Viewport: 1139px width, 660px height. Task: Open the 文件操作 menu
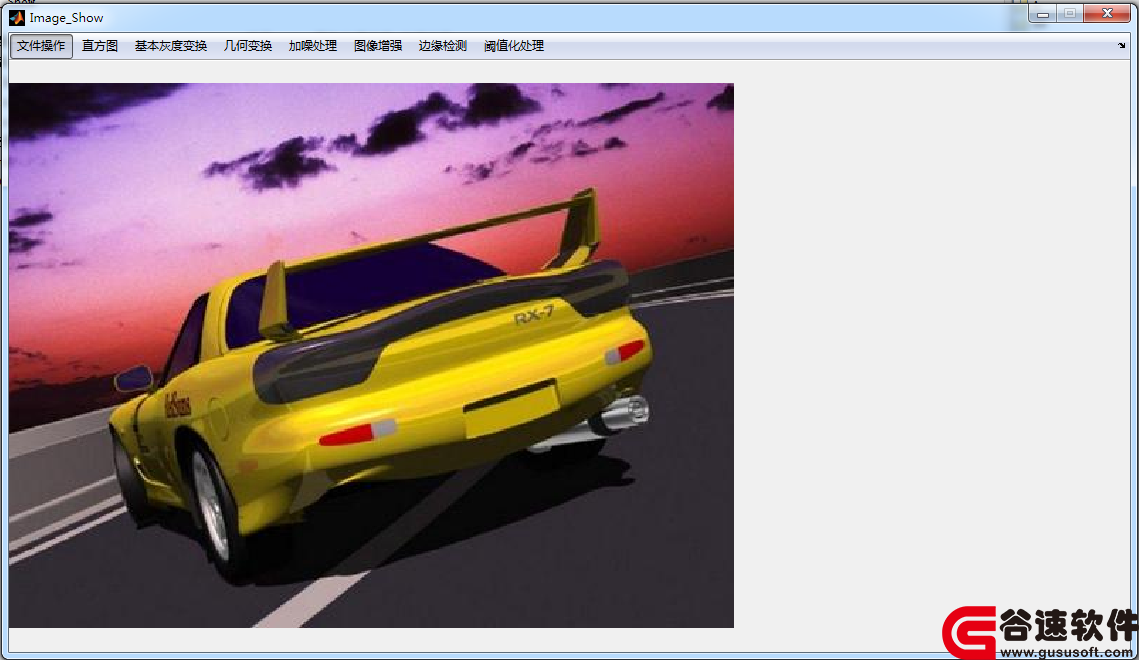(x=41, y=46)
